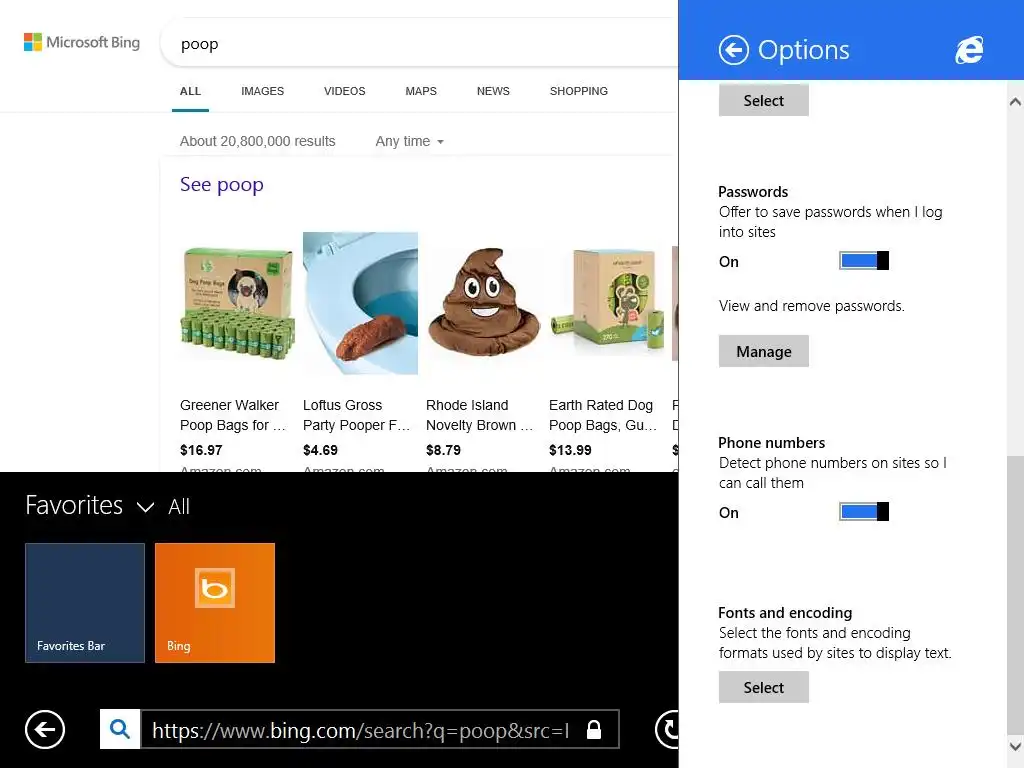Click the Bing search box
The height and width of the screenshot is (768, 1024).
pyautogui.click(x=418, y=44)
